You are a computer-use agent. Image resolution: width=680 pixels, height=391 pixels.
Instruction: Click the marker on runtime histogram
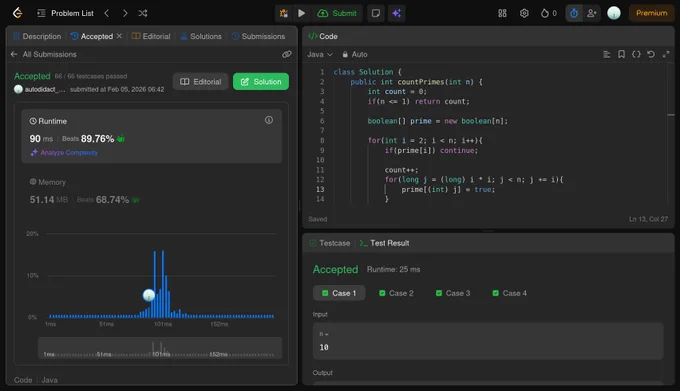point(149,295)
